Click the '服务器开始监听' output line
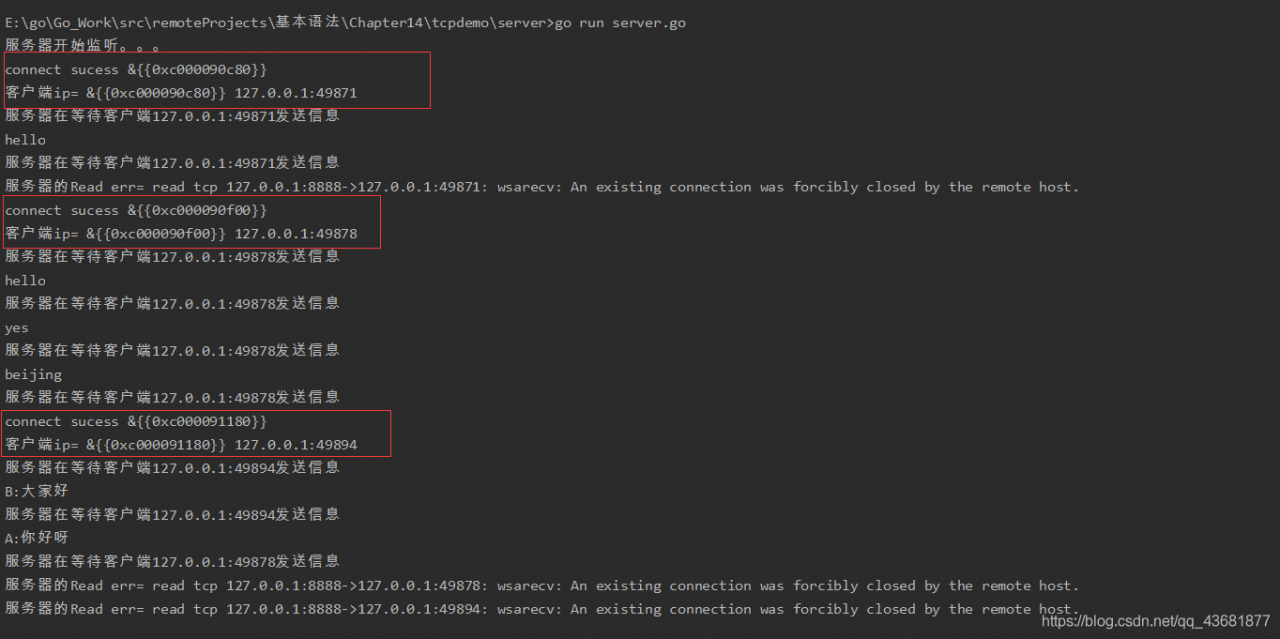 point(83,46)
